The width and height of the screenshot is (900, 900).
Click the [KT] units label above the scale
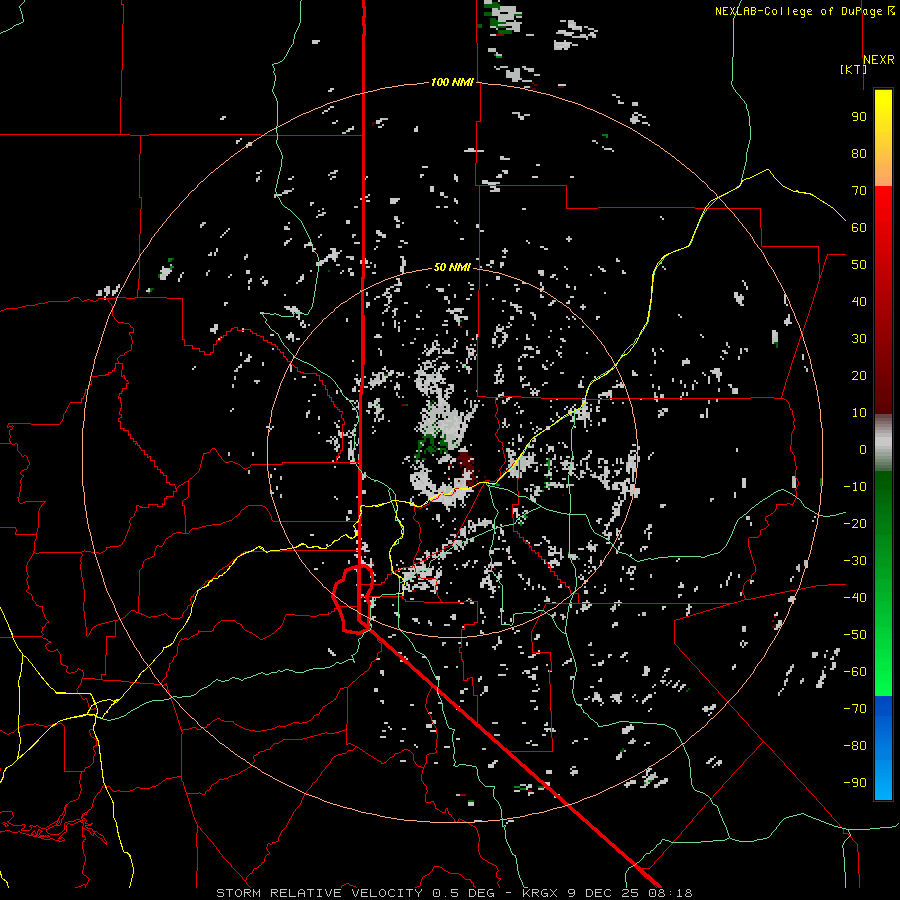[853, 69]
